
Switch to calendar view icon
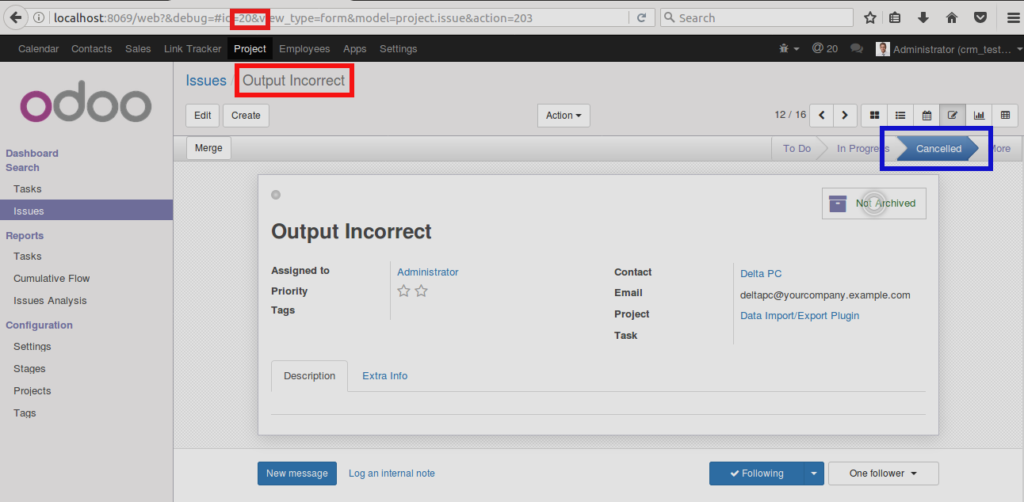927,115
